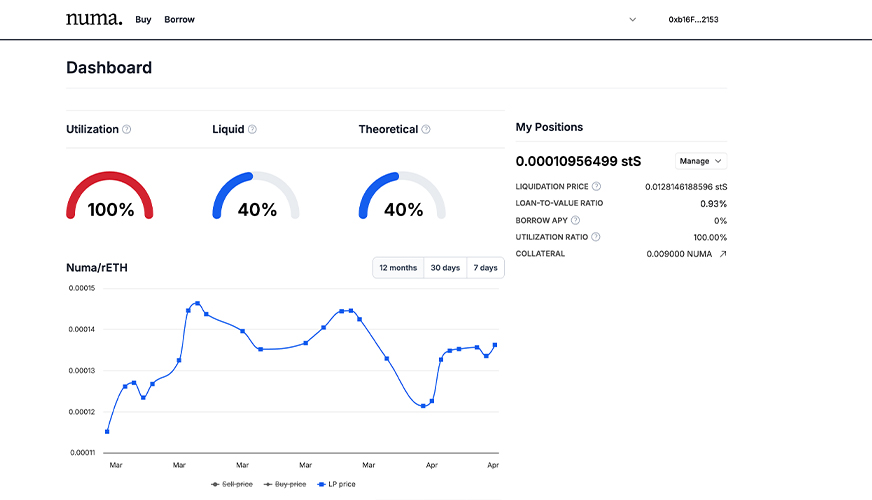Toggle the Sell price legend series
The width and height of the screenshot is (872, 500).
(x=233, y=484)
